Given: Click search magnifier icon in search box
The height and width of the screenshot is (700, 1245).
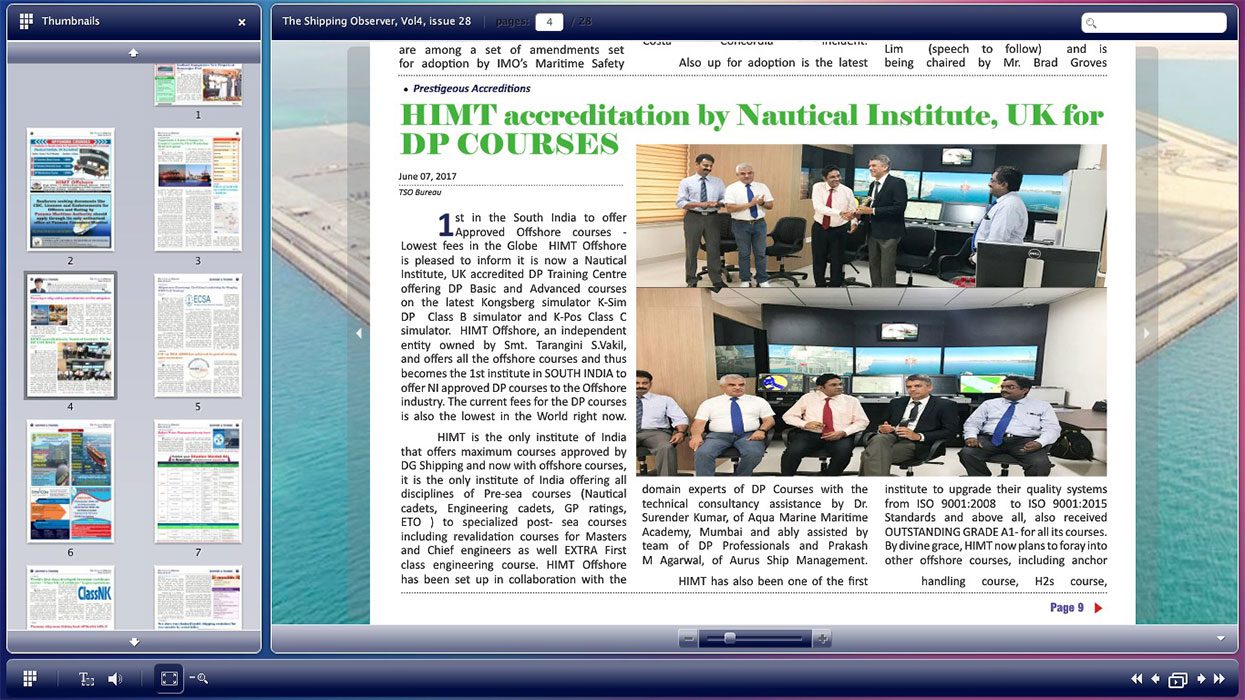Looking at the screenshot, I should click(1091, 23).
